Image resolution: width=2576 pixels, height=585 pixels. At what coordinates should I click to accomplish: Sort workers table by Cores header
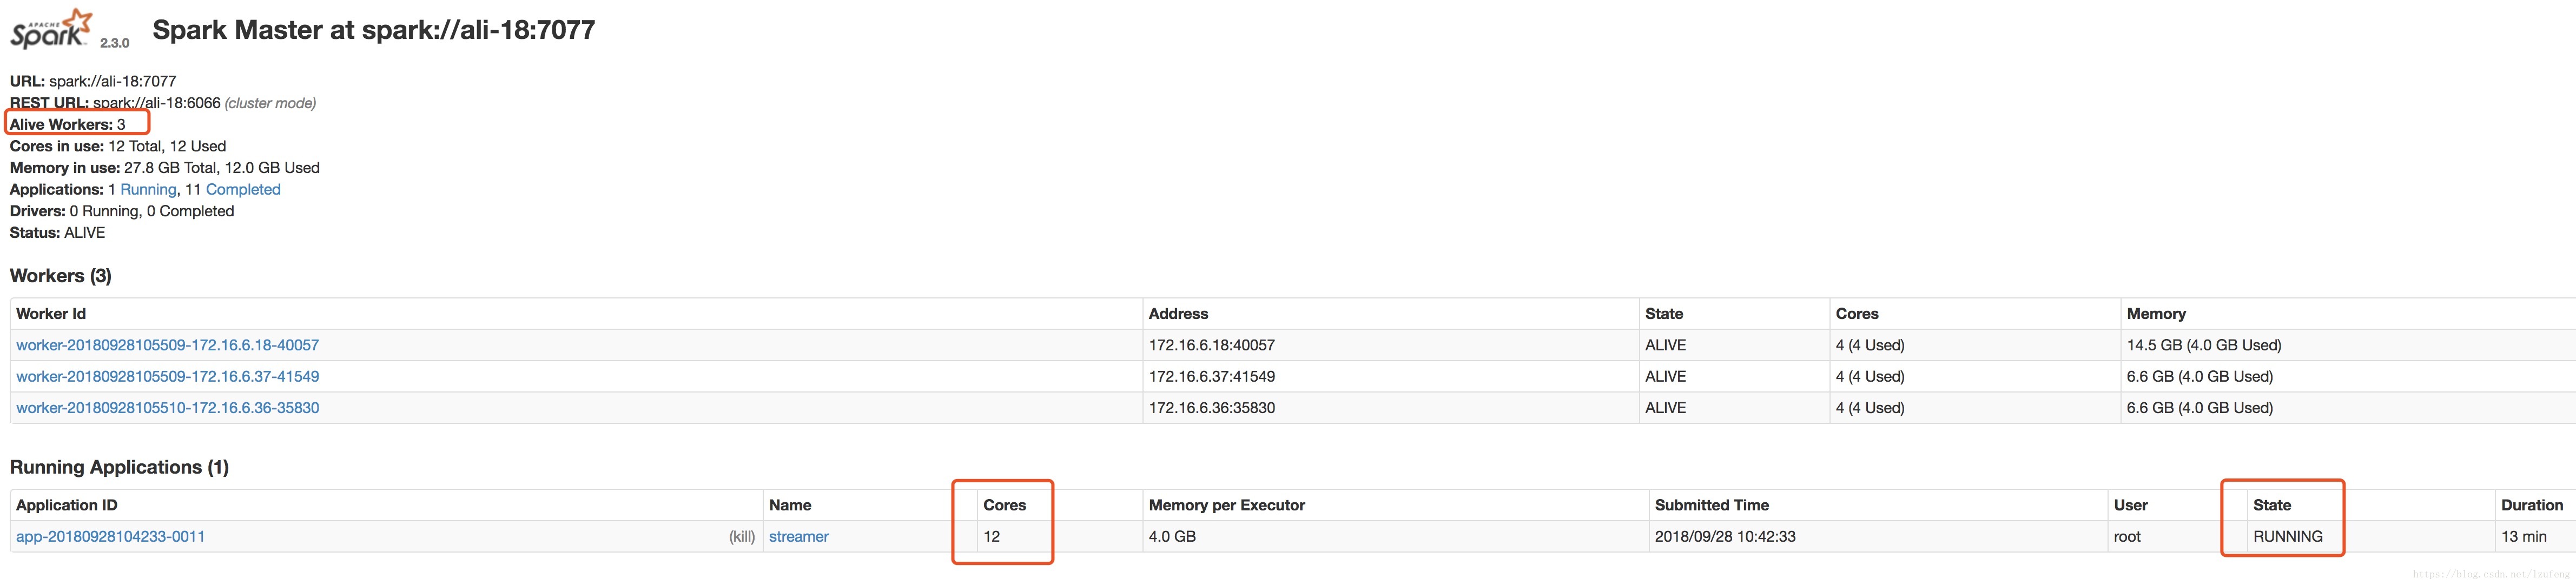click(1857, 313)
